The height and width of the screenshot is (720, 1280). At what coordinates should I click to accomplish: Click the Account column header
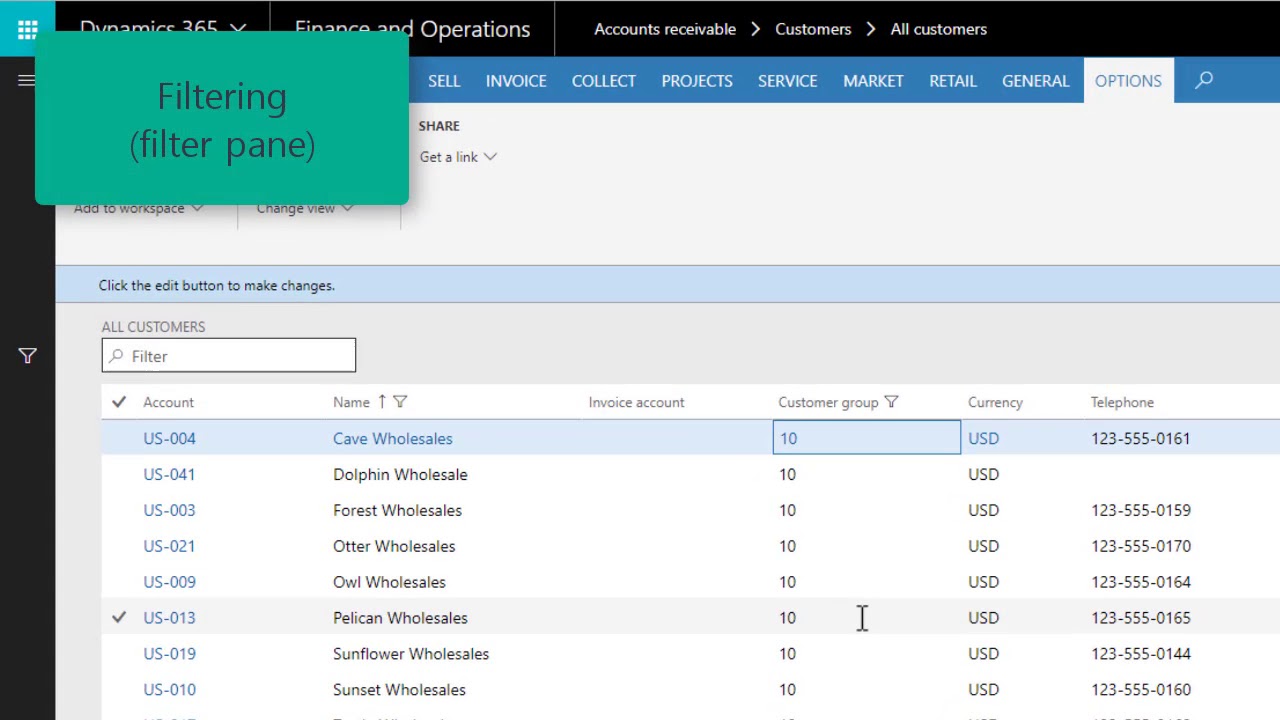click(168, 402)
